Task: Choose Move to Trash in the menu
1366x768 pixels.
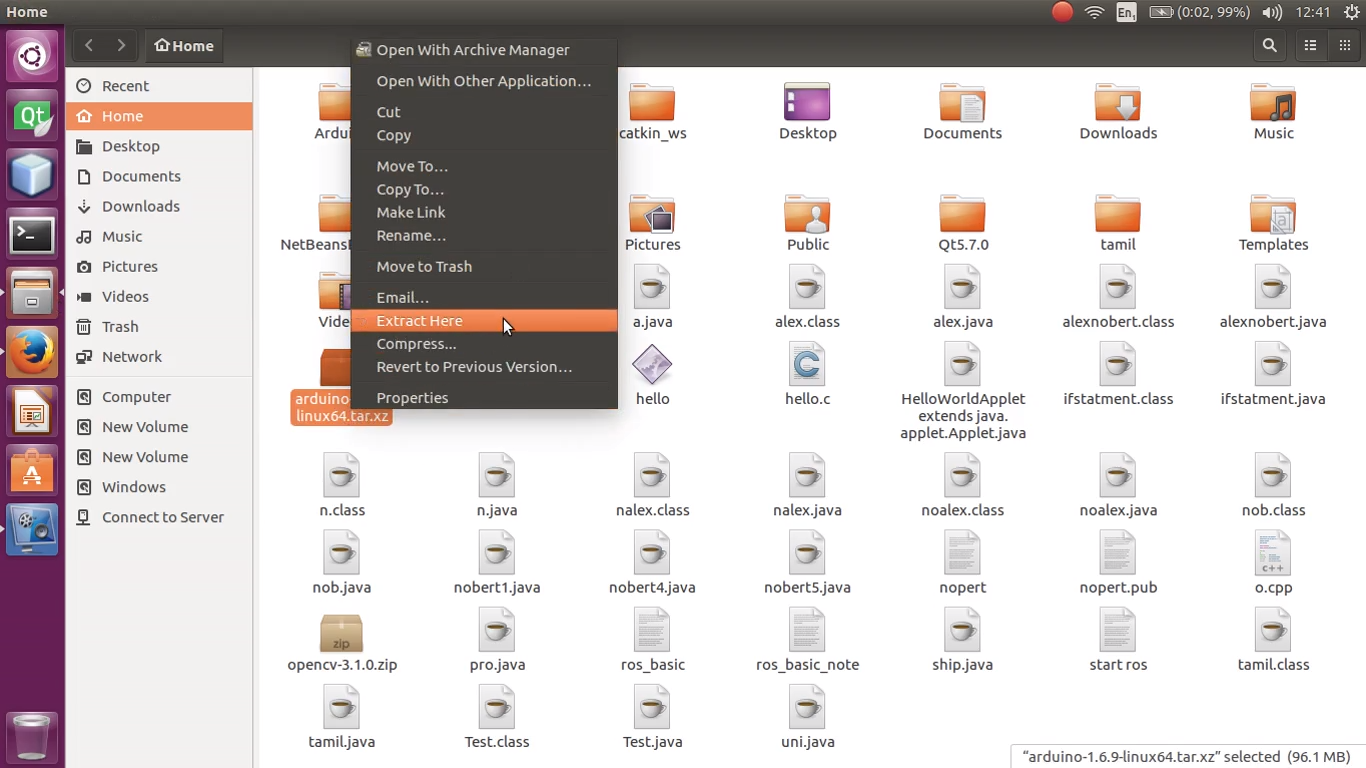Action: click(x=424, y=266)
